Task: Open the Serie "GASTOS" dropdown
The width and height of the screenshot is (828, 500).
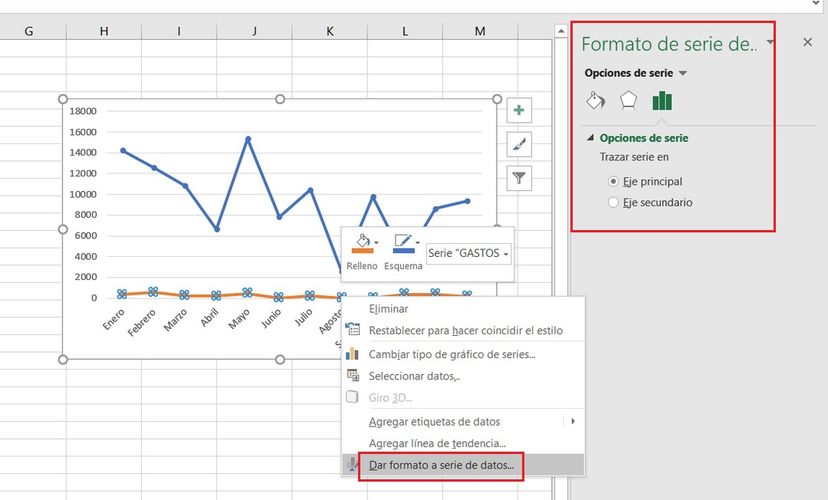Action: pos(469,254)
